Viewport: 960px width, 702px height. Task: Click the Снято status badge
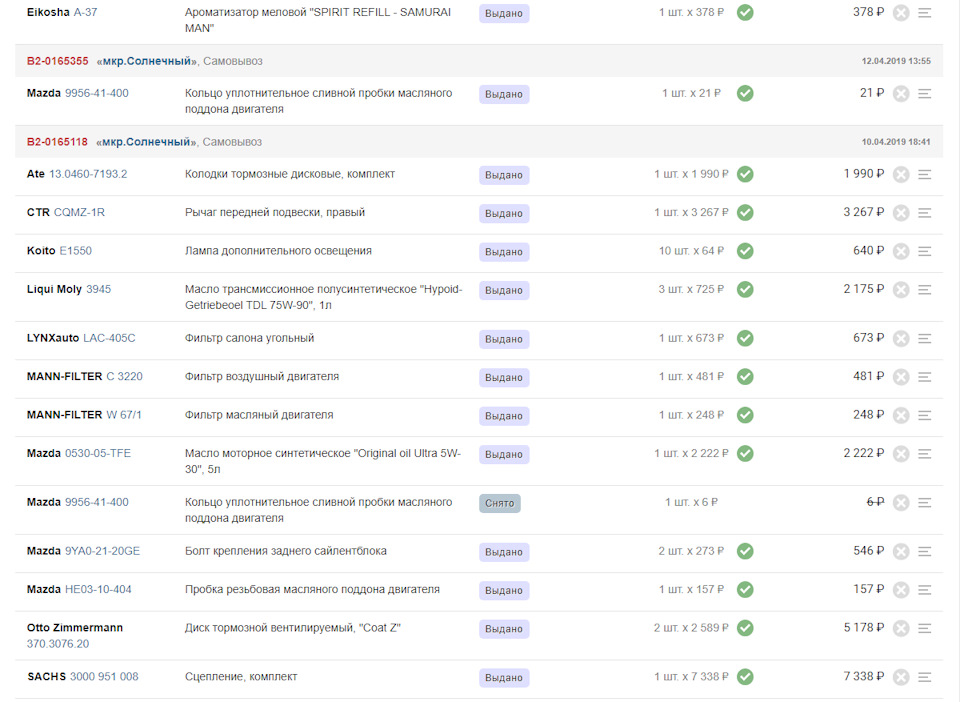pos(500,503)
